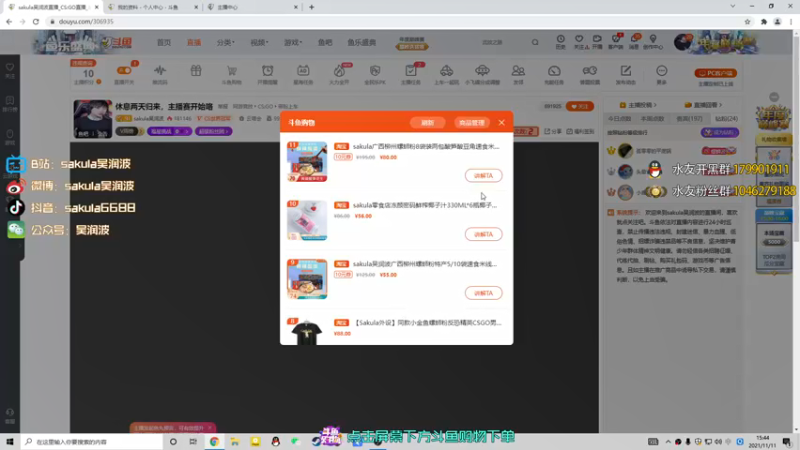Viewport: 800px width, 450px height.
Task: Open the car icon tool in streamer toolbar
Action: pyautogui.click(x=446, y=73)
